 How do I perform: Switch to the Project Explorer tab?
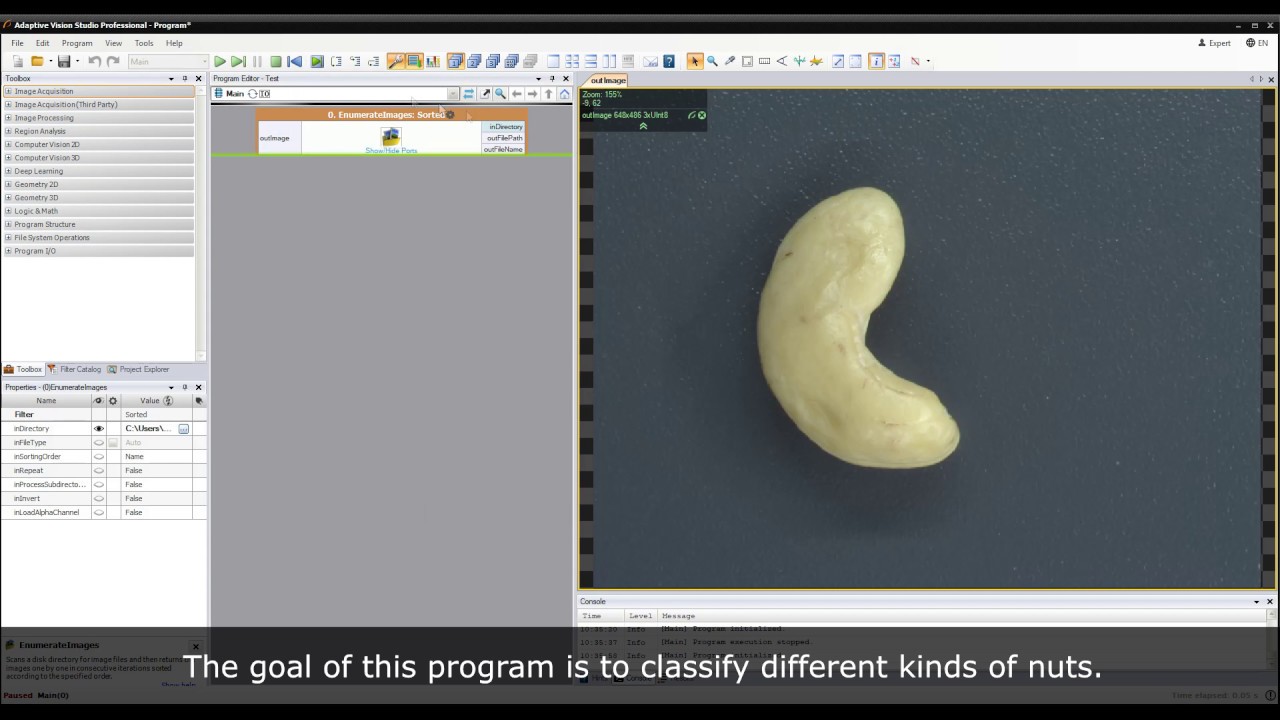138,369
